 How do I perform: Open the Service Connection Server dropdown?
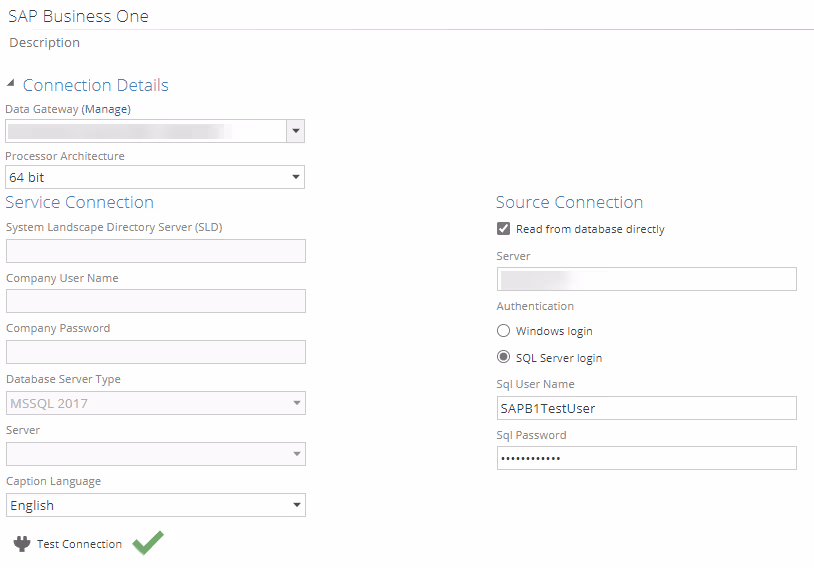pyautogui.click(x=296, y=454)
